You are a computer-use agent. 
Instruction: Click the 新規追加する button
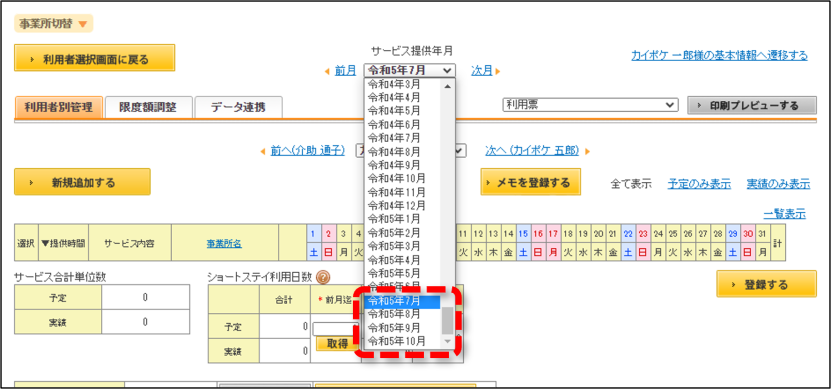click(x=82, y=182)
